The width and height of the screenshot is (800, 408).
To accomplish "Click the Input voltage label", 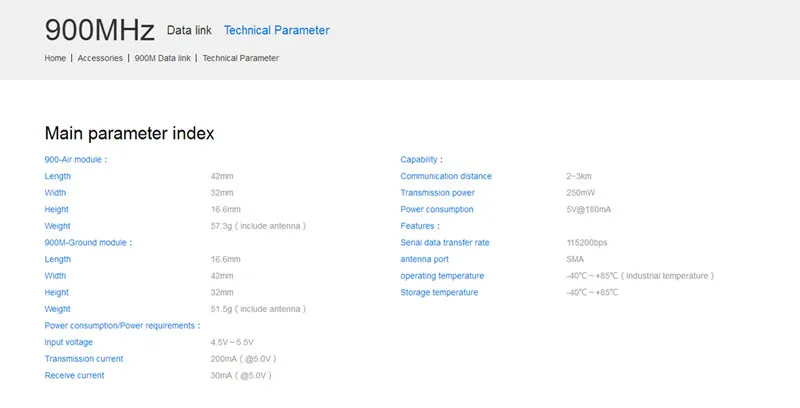I will [x=68, y=342].
